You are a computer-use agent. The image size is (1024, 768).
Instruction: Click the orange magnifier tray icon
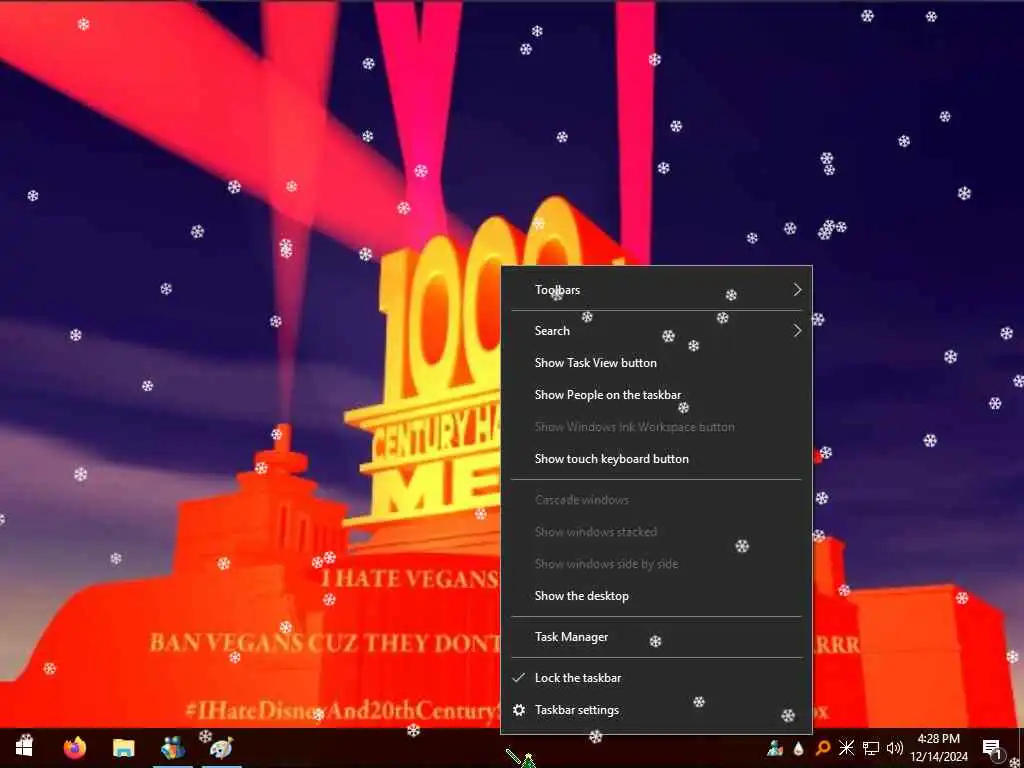(x=823, y=748)
